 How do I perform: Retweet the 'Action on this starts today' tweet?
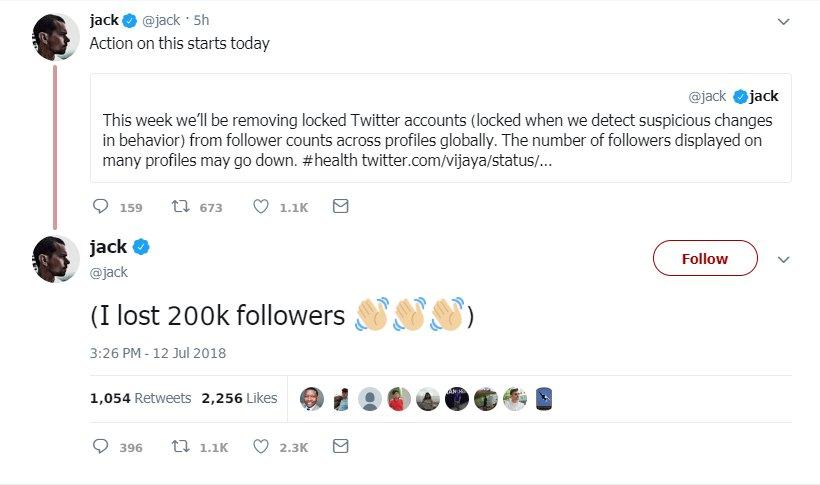tap(181, 207)
